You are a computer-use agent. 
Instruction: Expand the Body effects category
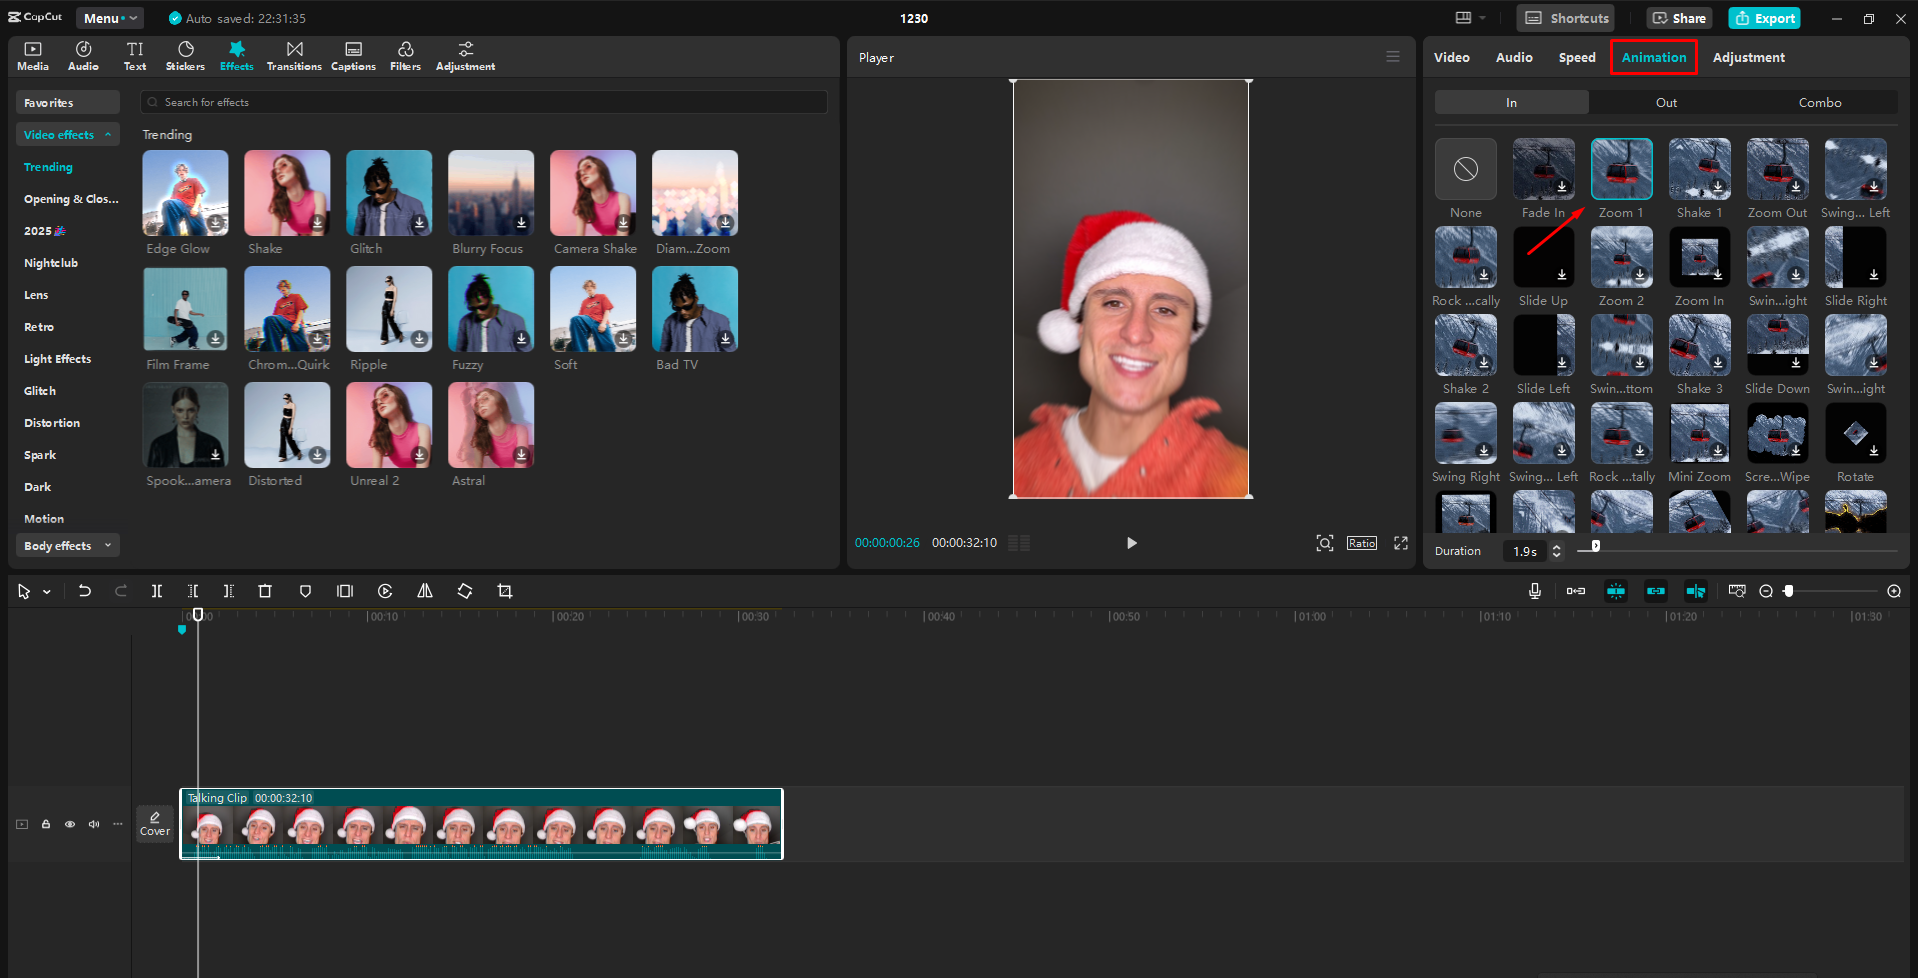67,545
